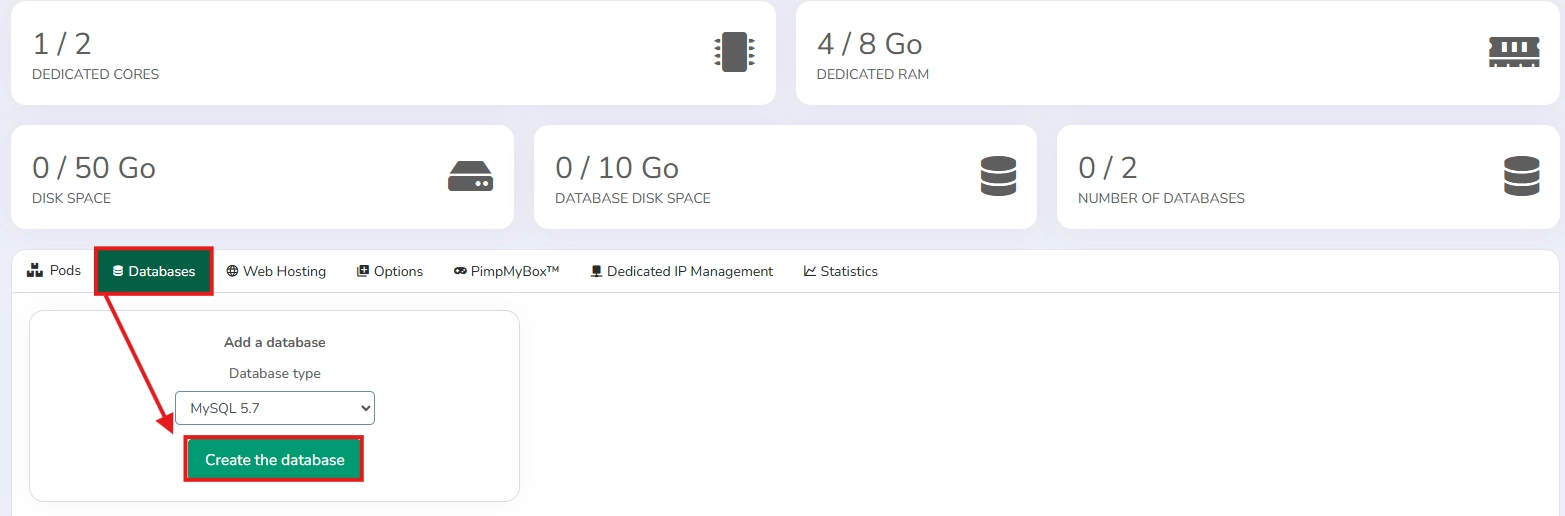
Task: Expand the MySQL 5.7 database type dropdown
Action: point(275,408)
